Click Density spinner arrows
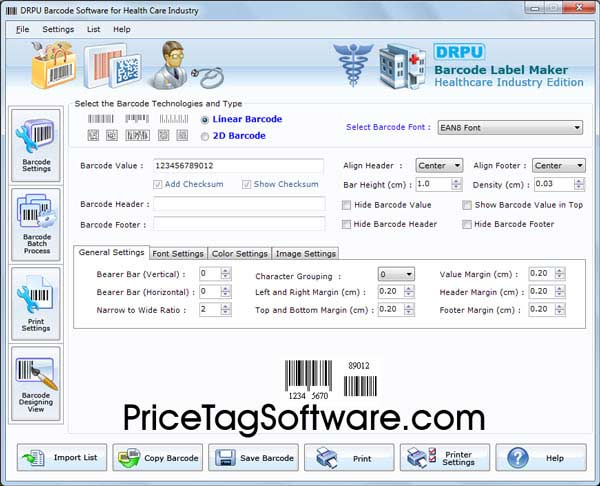This screenshot has height=486, width=600. click(579, 184)
